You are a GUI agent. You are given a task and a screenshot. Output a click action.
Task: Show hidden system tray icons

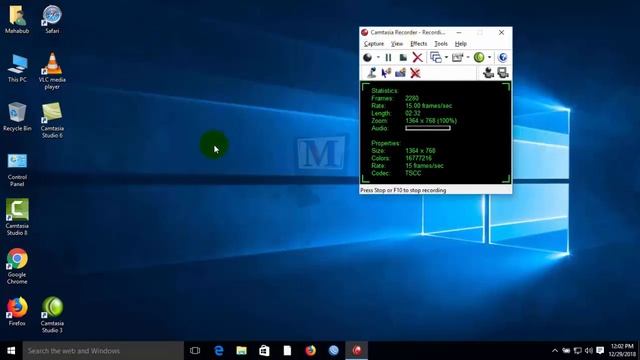pos(555,351)
